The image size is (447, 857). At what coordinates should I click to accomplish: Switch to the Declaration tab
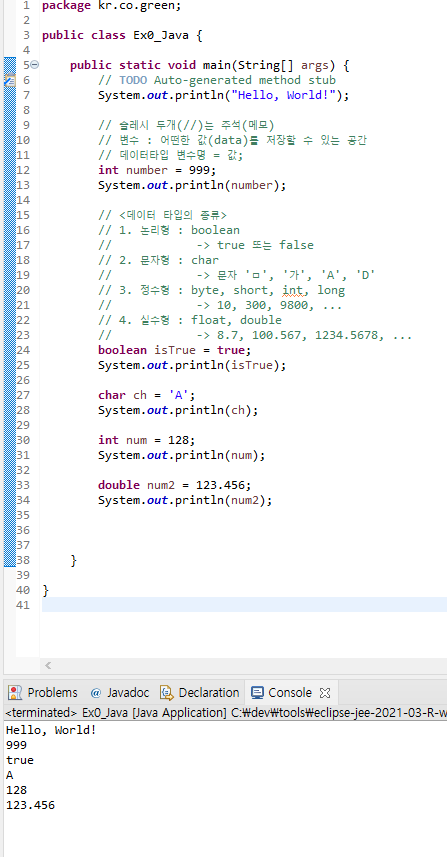[200, 692]
